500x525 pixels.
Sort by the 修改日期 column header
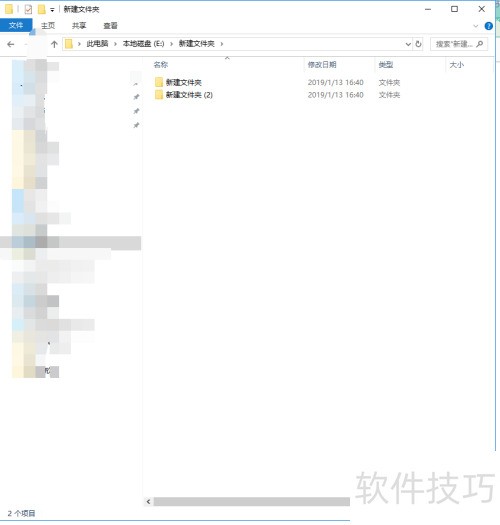(322, 65)
